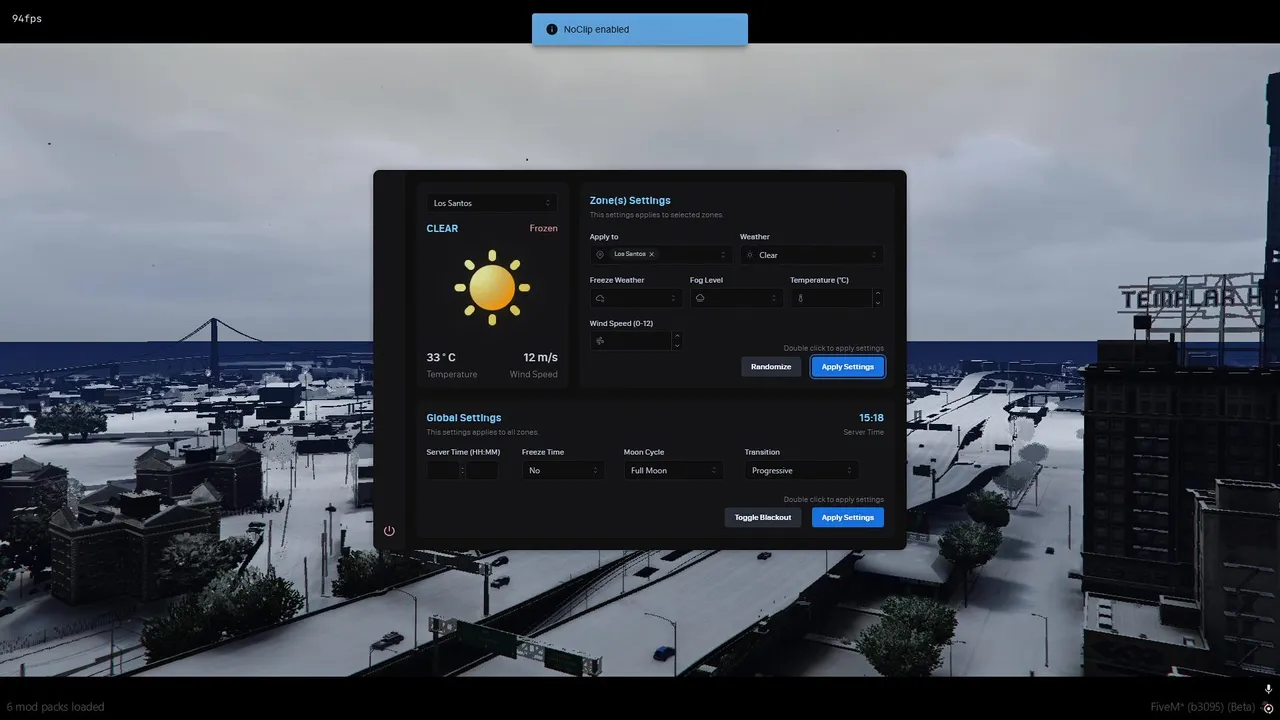
Task: Open the Transition dropdown showing Progressive
Action: [x=801, y=470]
